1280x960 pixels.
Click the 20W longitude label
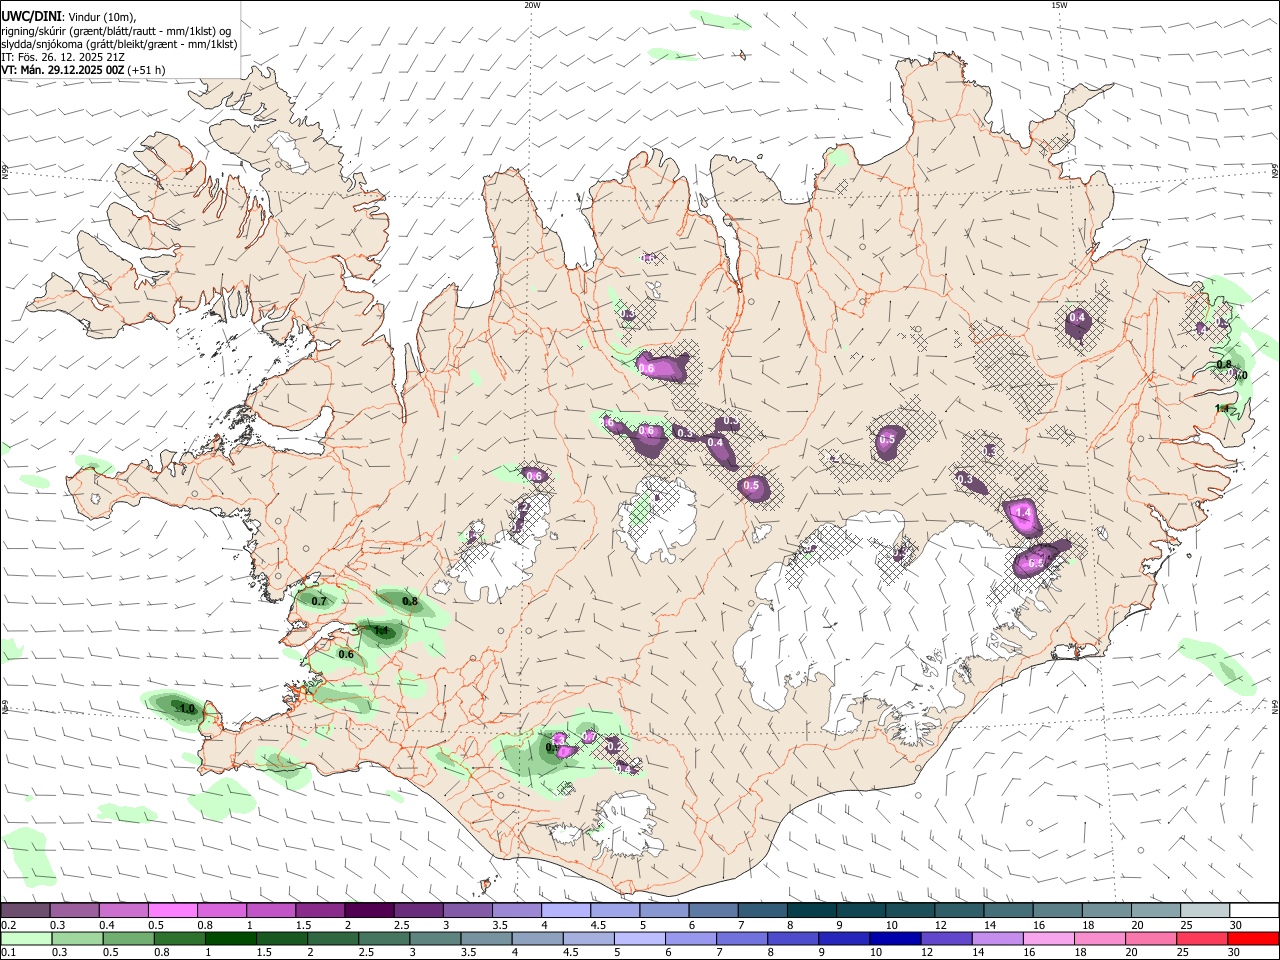pyautogui.click(x=532, y=5)
